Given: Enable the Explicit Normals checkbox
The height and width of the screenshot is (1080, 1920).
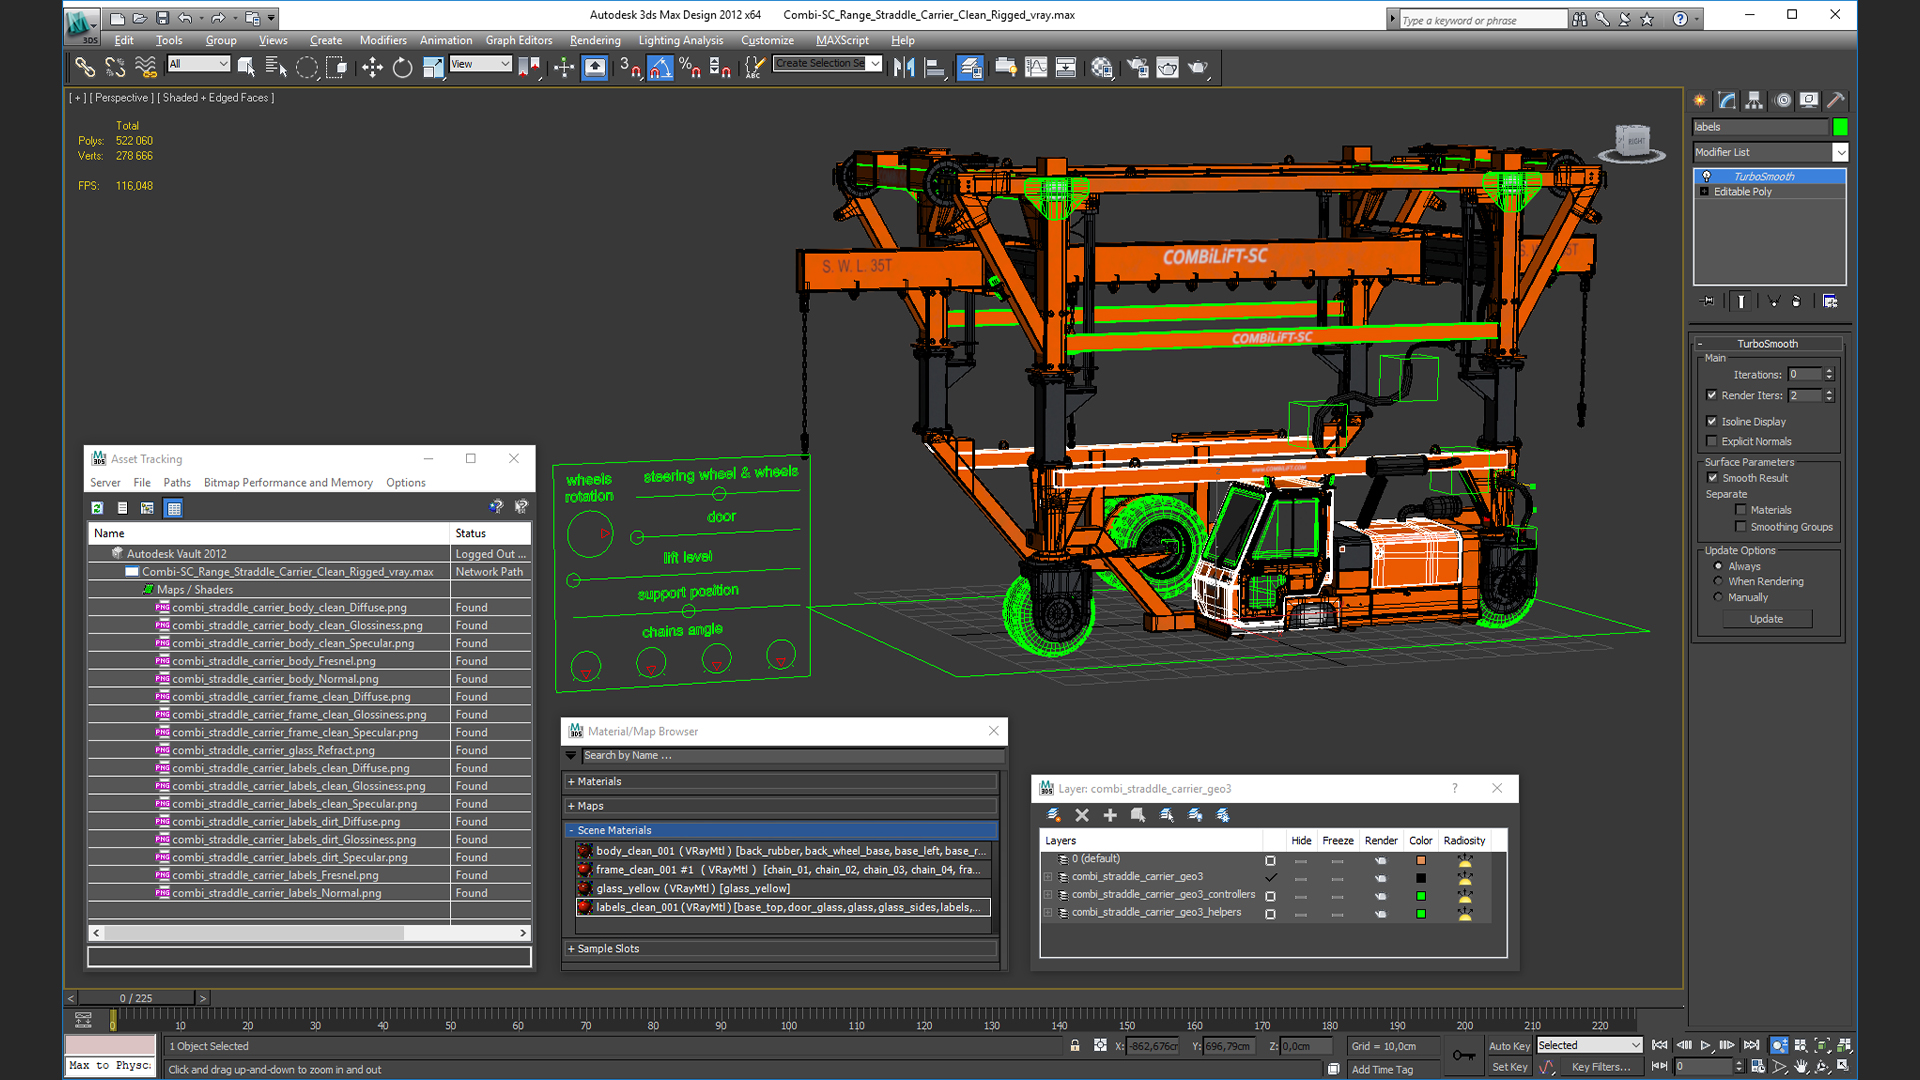Looking at the screenshot, I should (x=1712, y=441).
